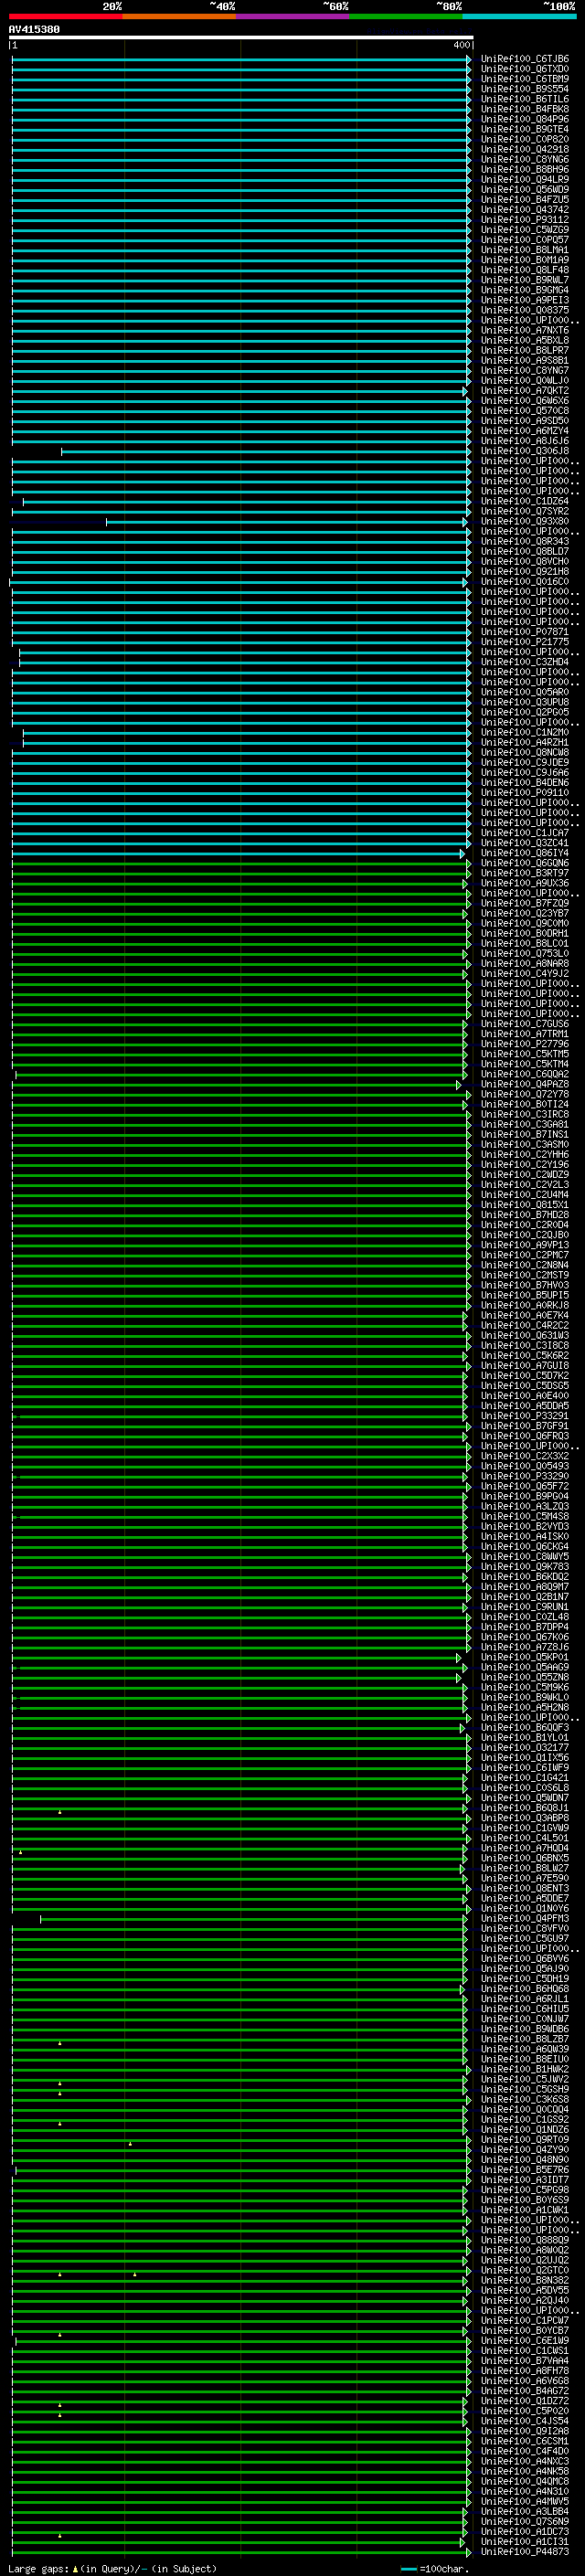Screen dimensions: 585x2576
Task: Select the UniRef100_Q815X1 label
Action: pos(525,1205)
